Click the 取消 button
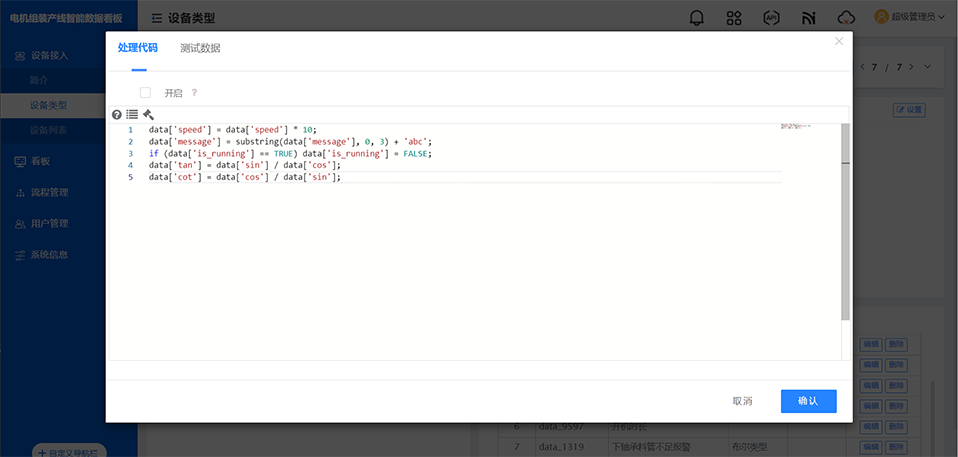 click(742, 401)
